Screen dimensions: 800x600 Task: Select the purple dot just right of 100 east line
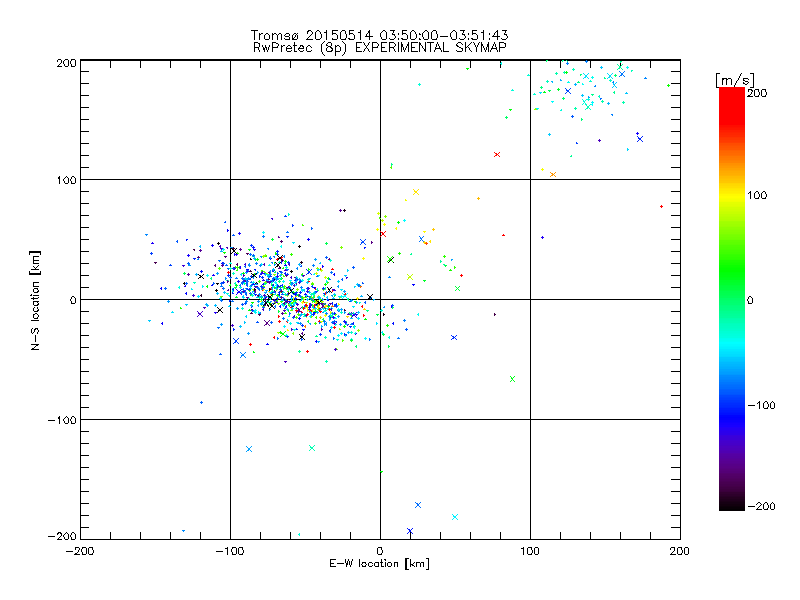tap(542, 237)
